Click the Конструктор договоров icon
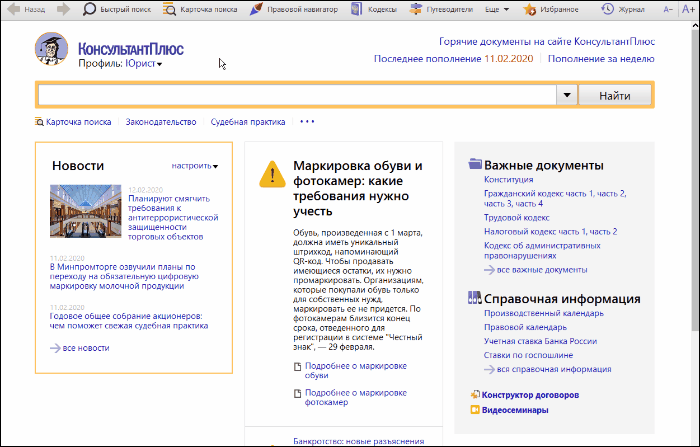This screenshot has width=700, height=447. (475, 395)
